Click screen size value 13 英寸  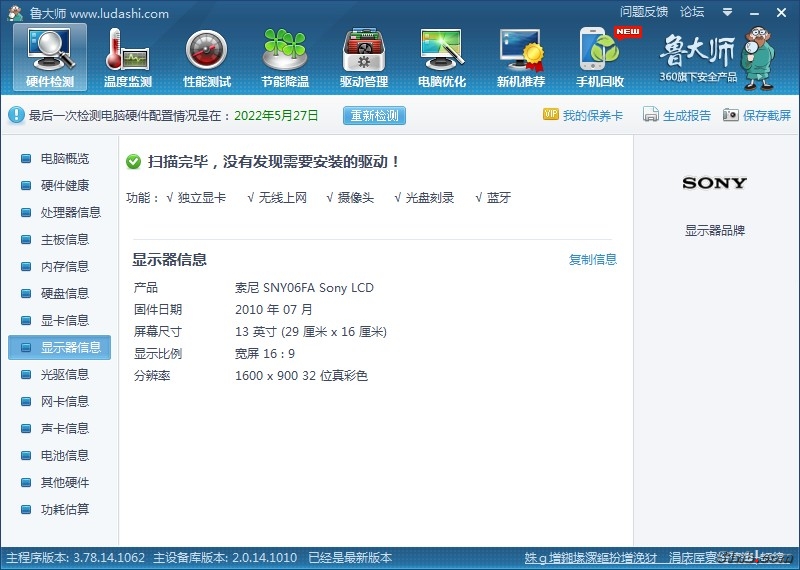(311, 332)
